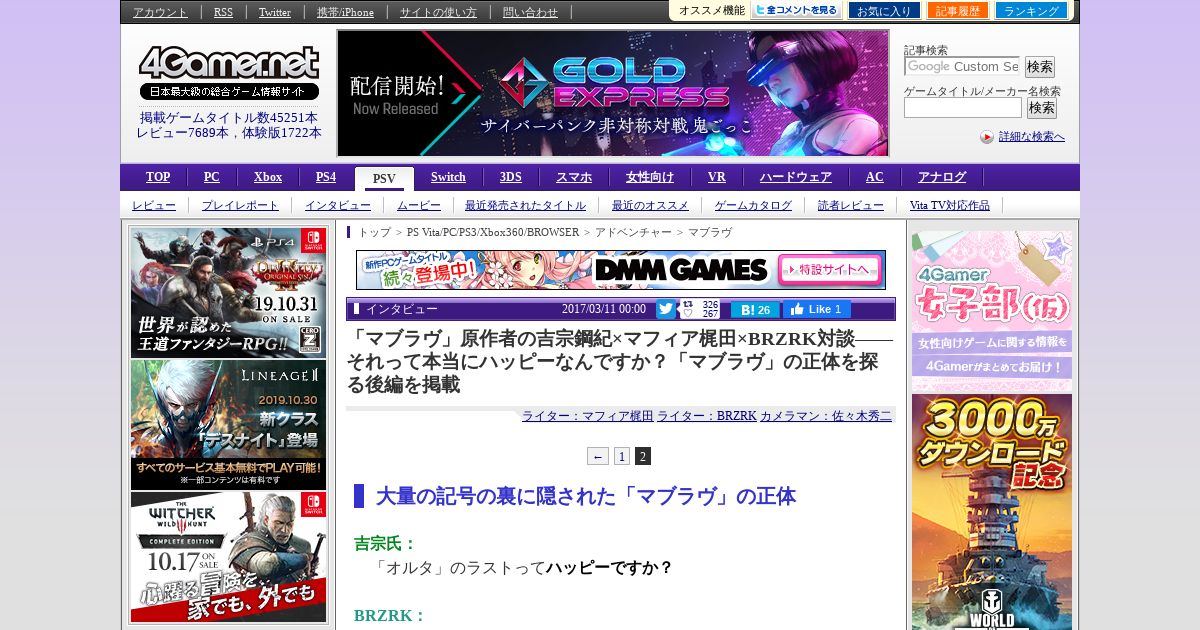Screen dimensions: 1200x630
Task: Open 問い合わせ link
Action: pos(530,12)
